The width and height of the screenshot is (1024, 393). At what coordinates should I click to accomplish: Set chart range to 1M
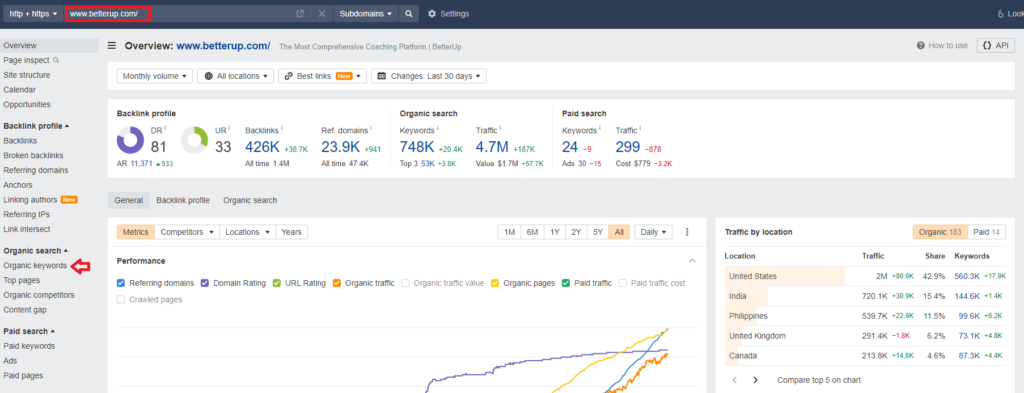pos(509,232)
